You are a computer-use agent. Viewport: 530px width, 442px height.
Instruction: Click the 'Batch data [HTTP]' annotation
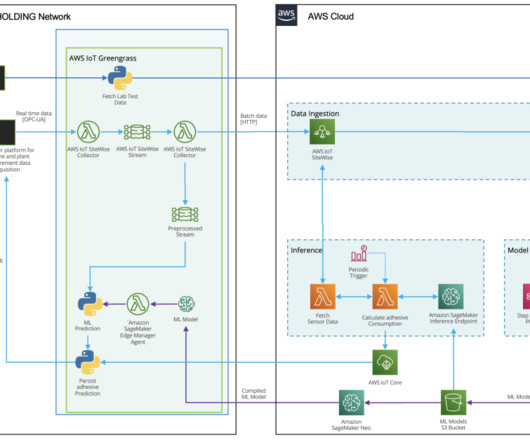(x=254, y=119)
